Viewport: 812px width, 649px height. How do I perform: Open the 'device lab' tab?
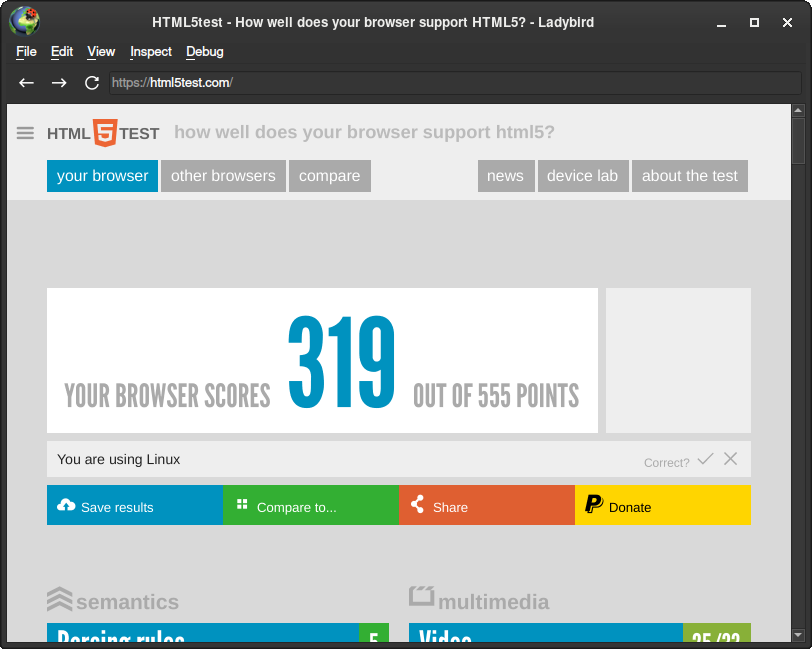583,176
